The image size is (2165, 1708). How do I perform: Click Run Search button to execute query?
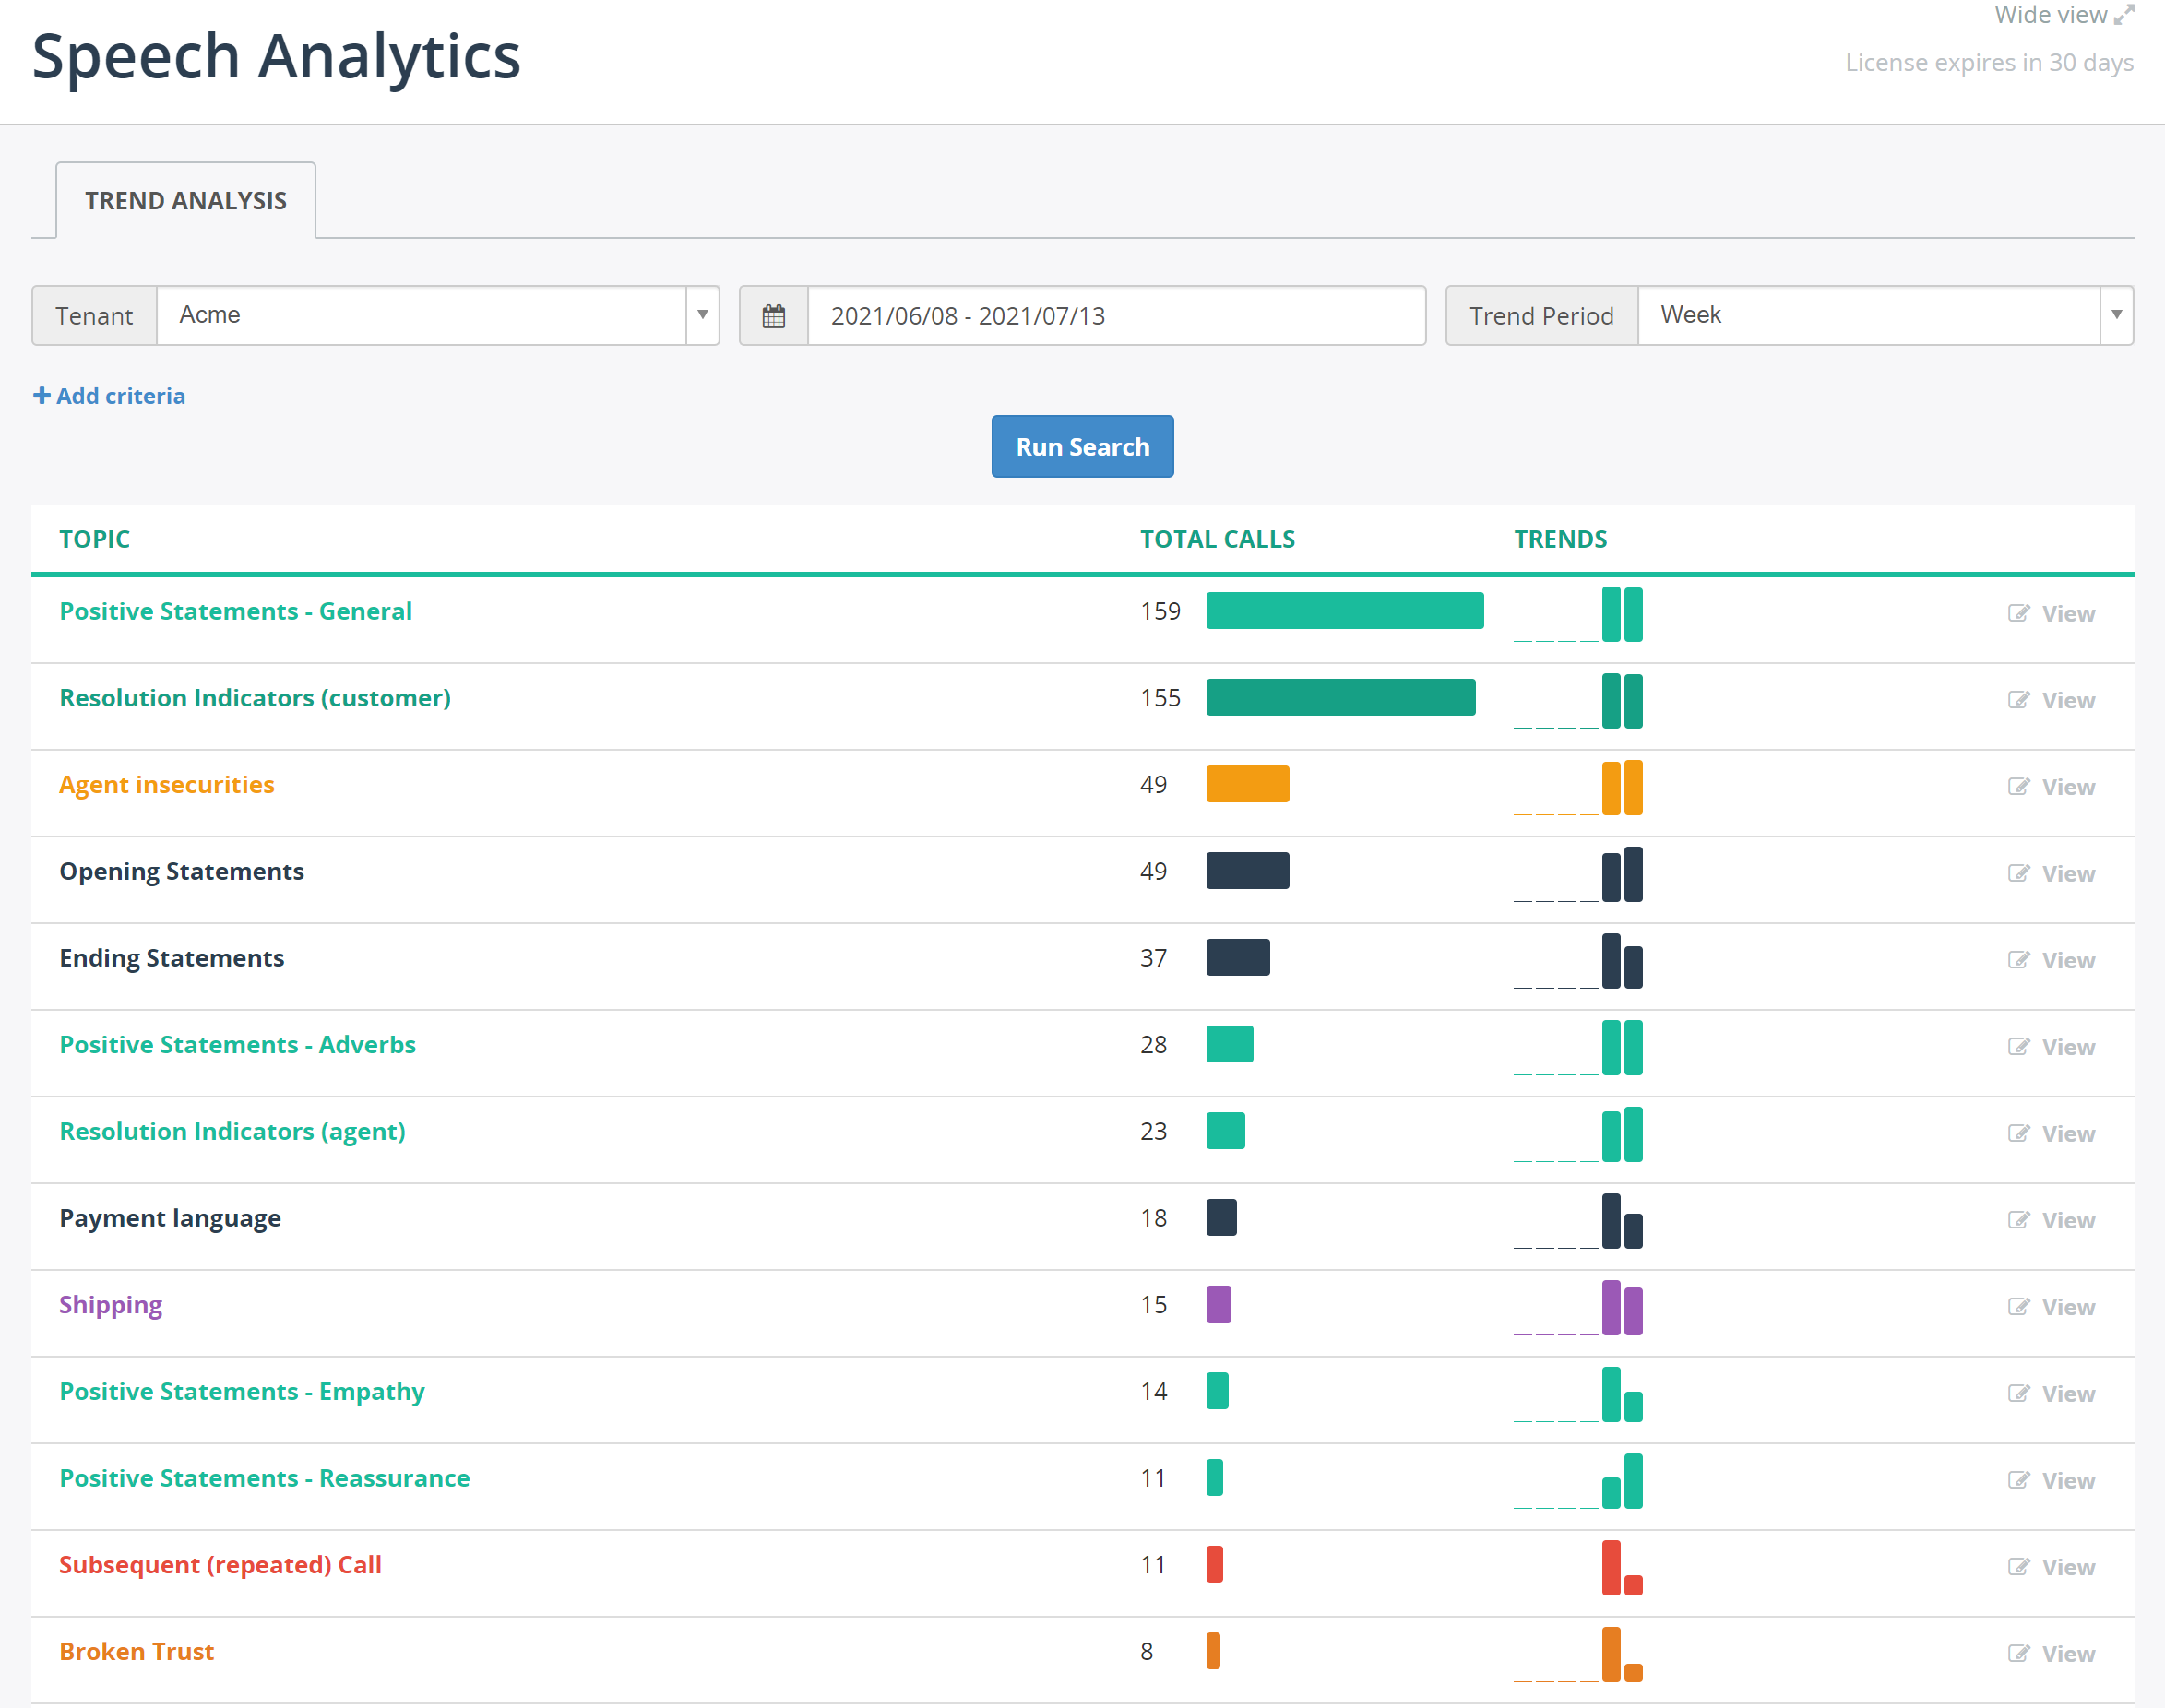[1083, 446]
